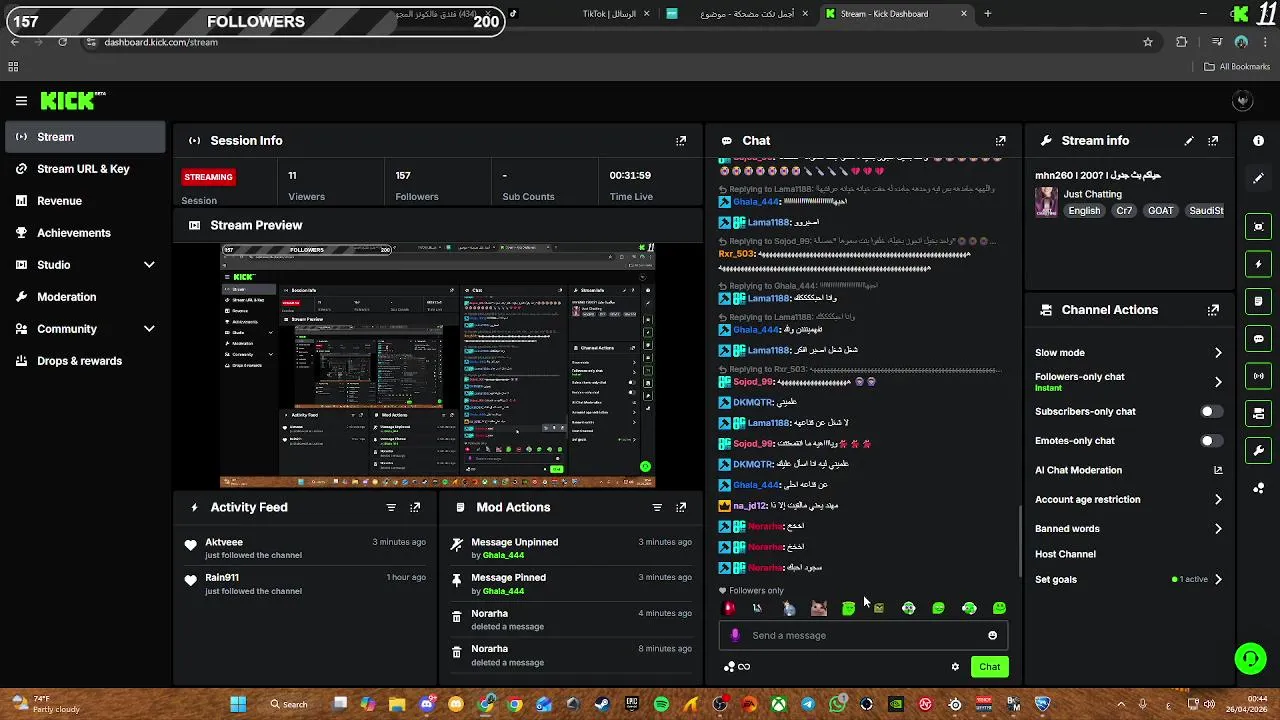Click the pencil edit icon in right toolbar
The width and height of the screenshot is (1280, 720).
1259,178
